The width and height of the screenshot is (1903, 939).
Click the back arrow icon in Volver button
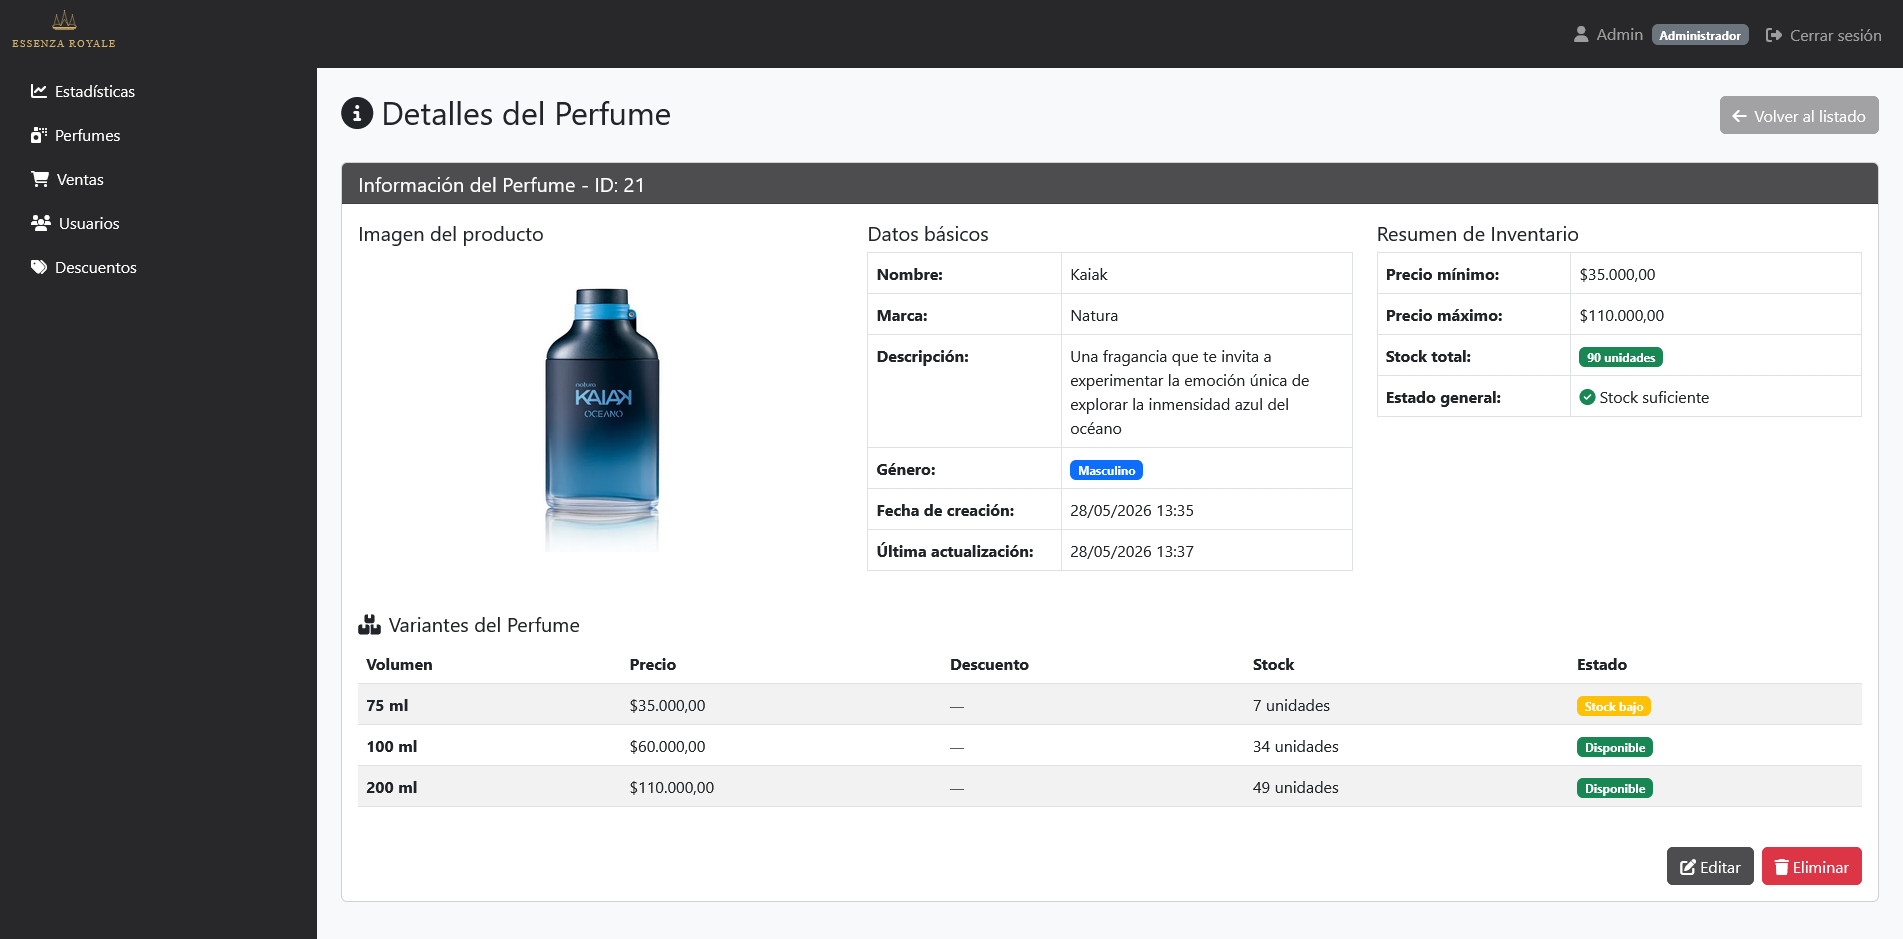1740,116
